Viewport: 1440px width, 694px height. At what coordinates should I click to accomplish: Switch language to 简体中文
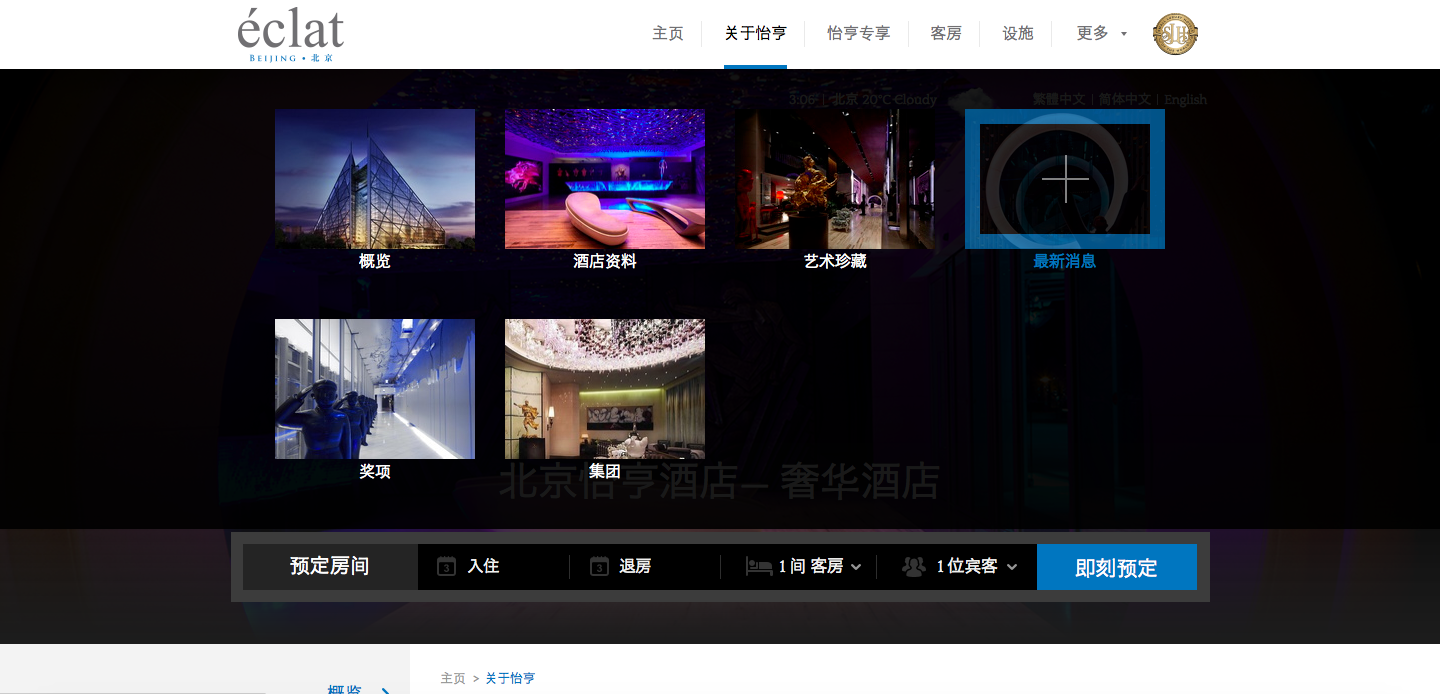pos(1126,99)
